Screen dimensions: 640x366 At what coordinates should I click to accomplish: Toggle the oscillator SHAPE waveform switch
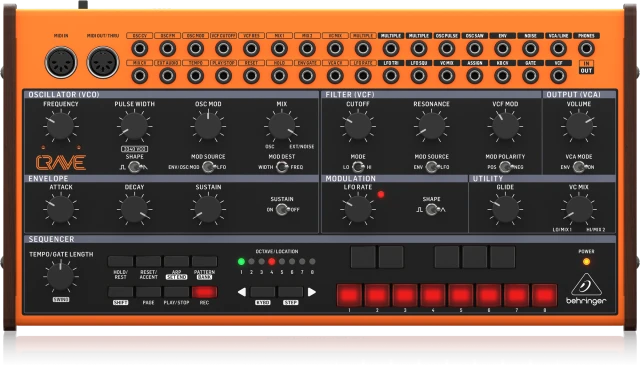pyautogui.click(x=135, y=167)
